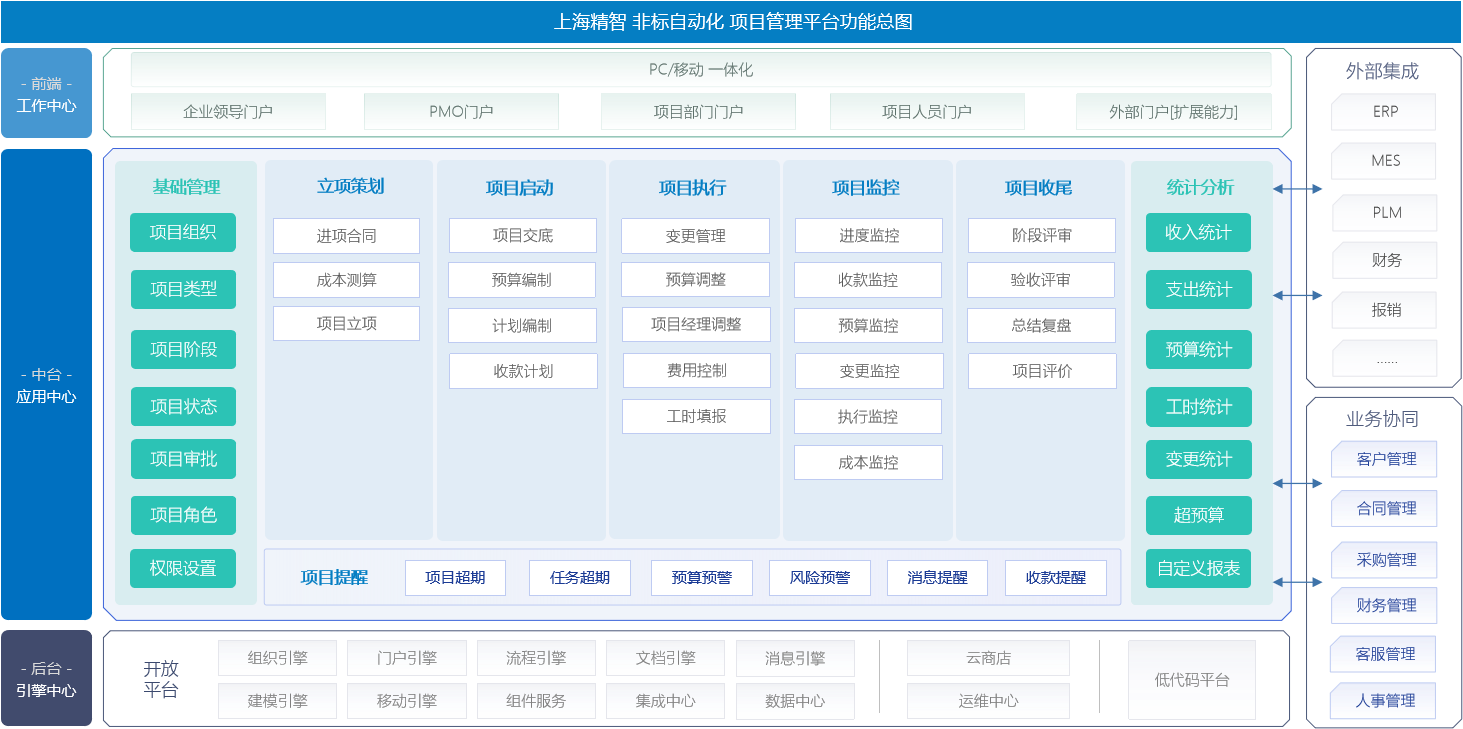Click the 总结复盘 box
The image size is (1463, 729).
coord(1041,326)
